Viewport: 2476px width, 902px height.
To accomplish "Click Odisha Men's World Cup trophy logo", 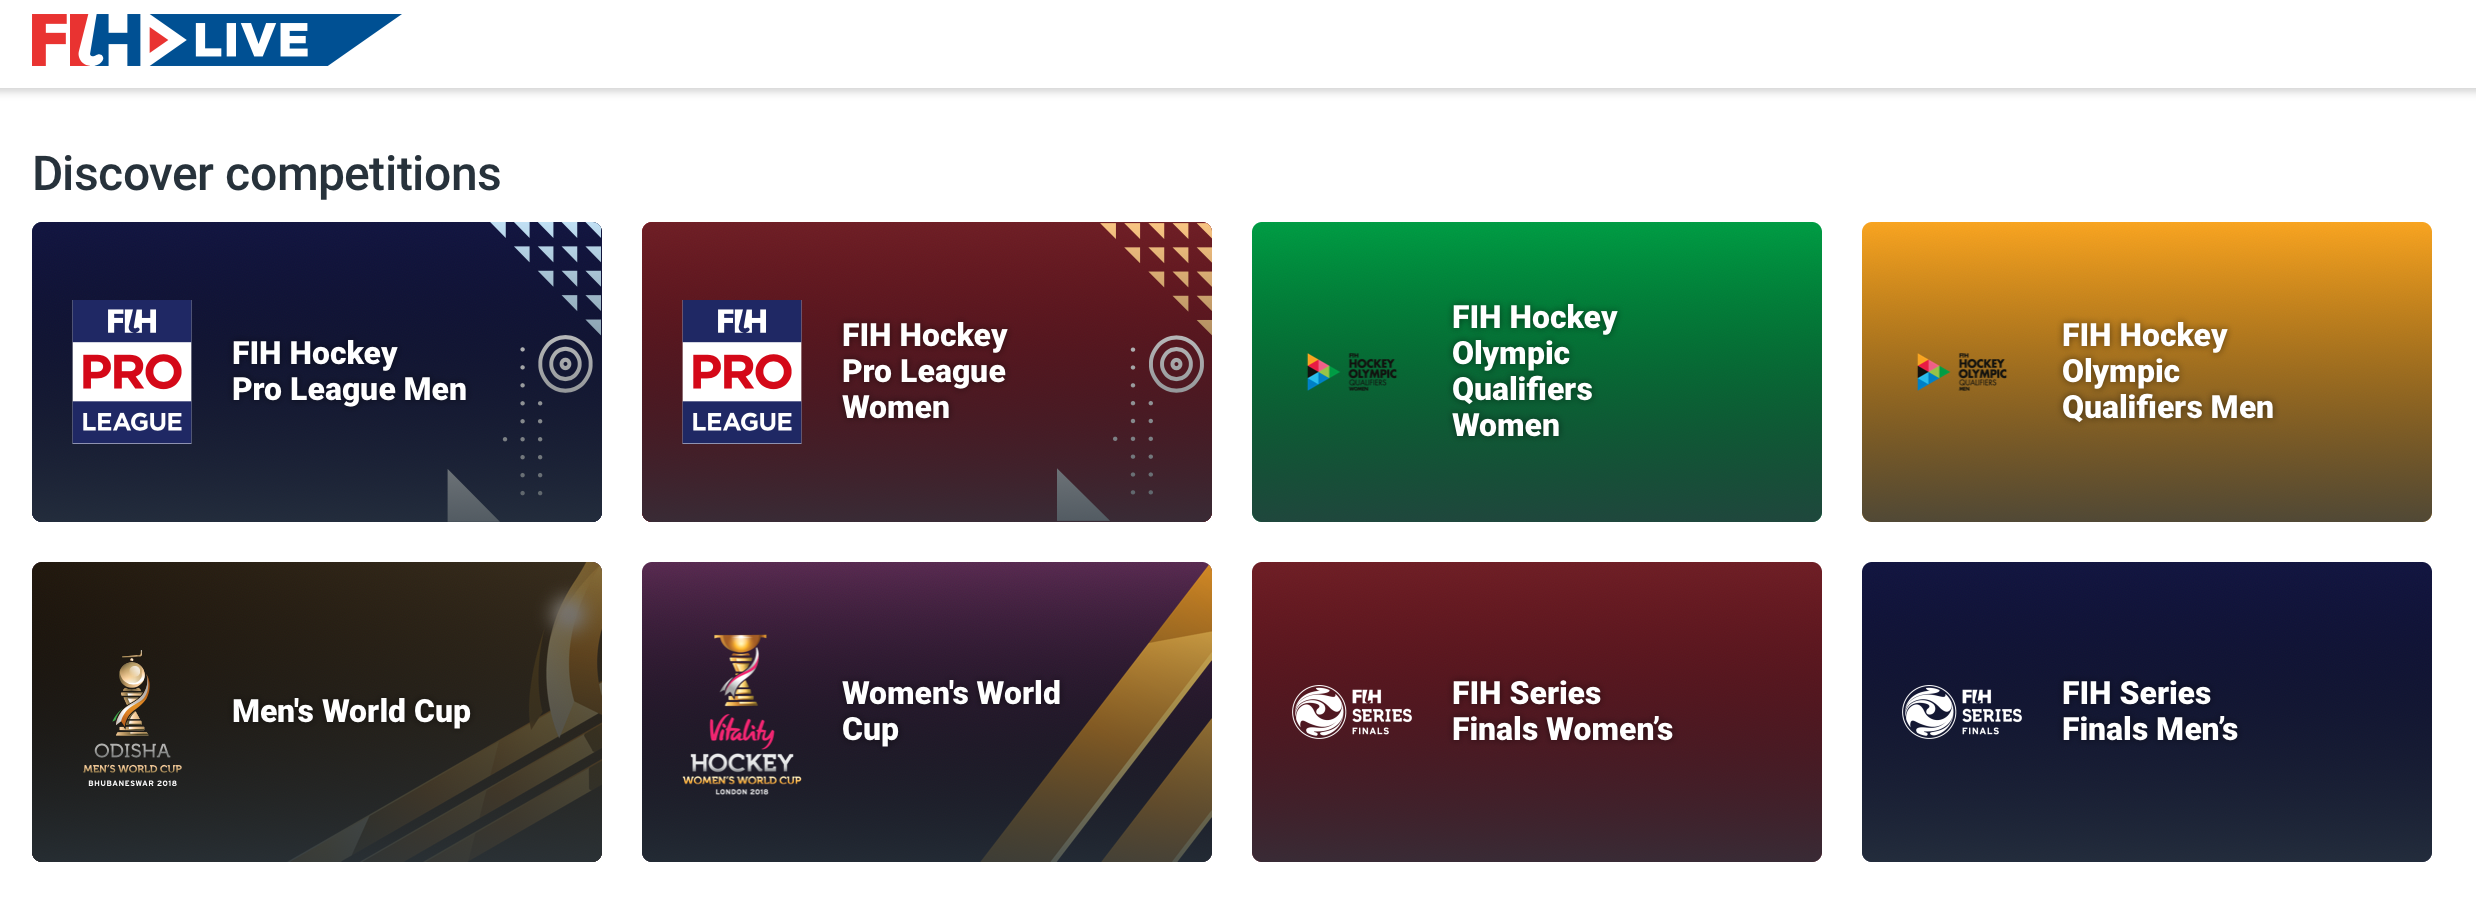I will (132, 719).
